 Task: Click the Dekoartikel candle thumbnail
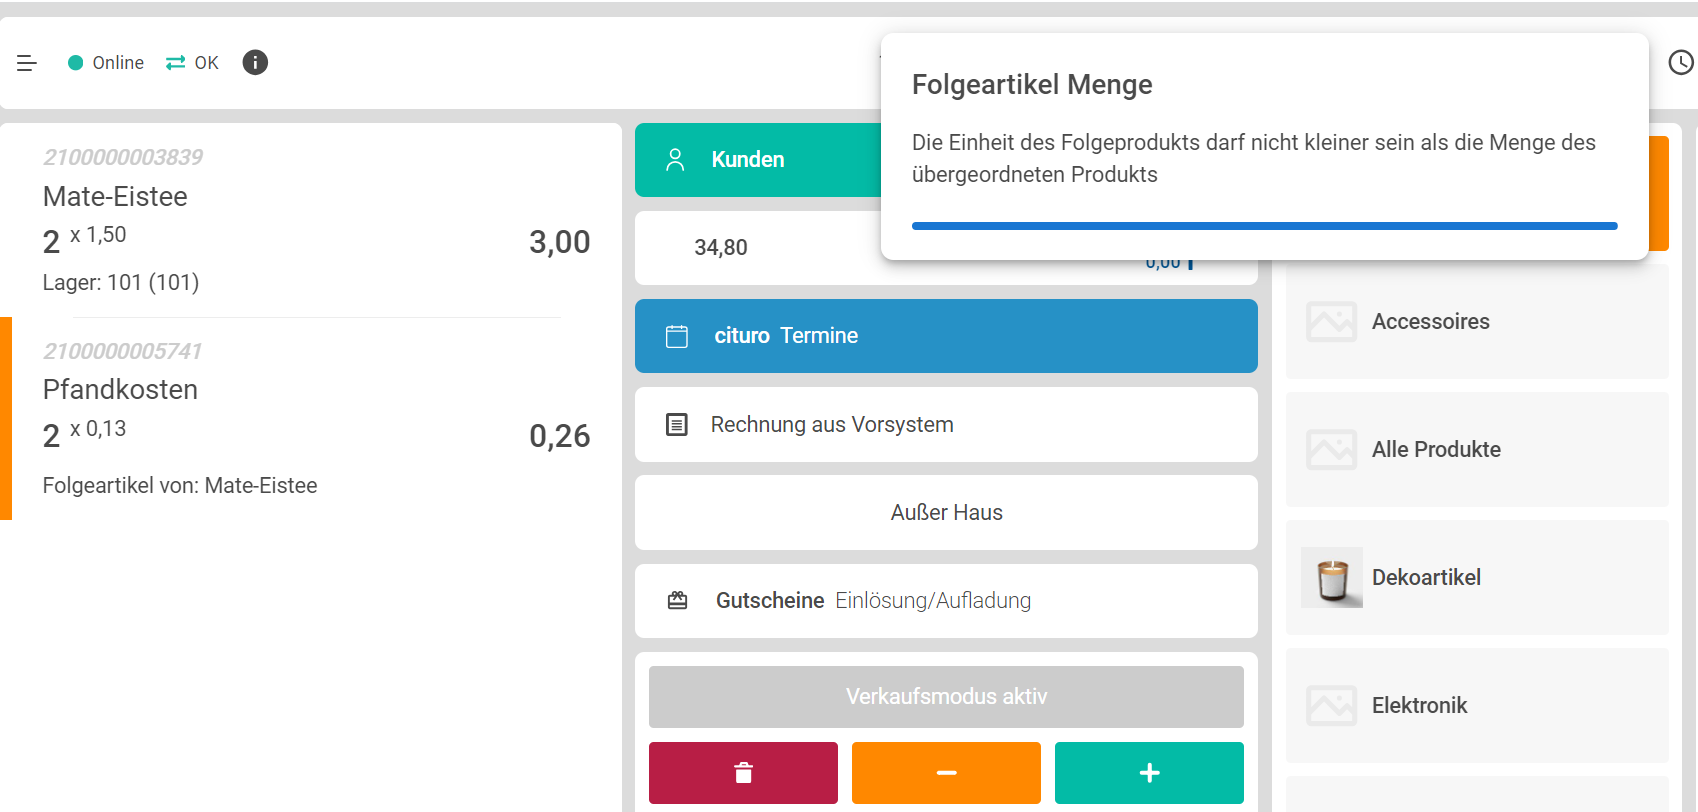1332,578
